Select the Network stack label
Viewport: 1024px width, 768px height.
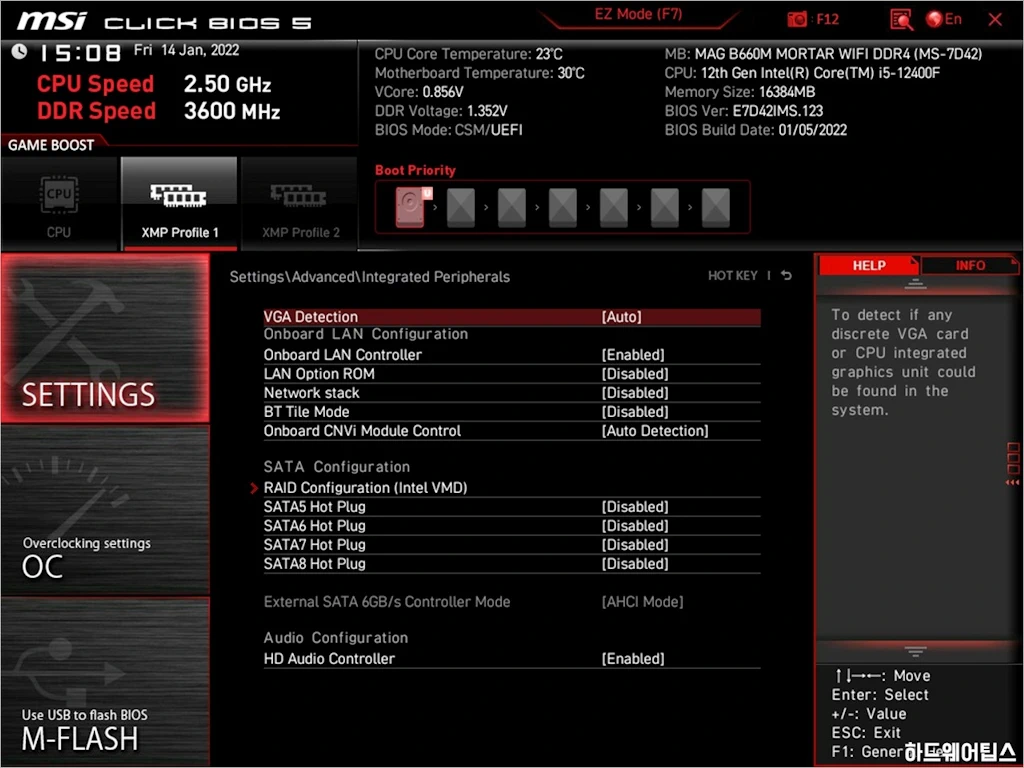(x=312, y=392)
